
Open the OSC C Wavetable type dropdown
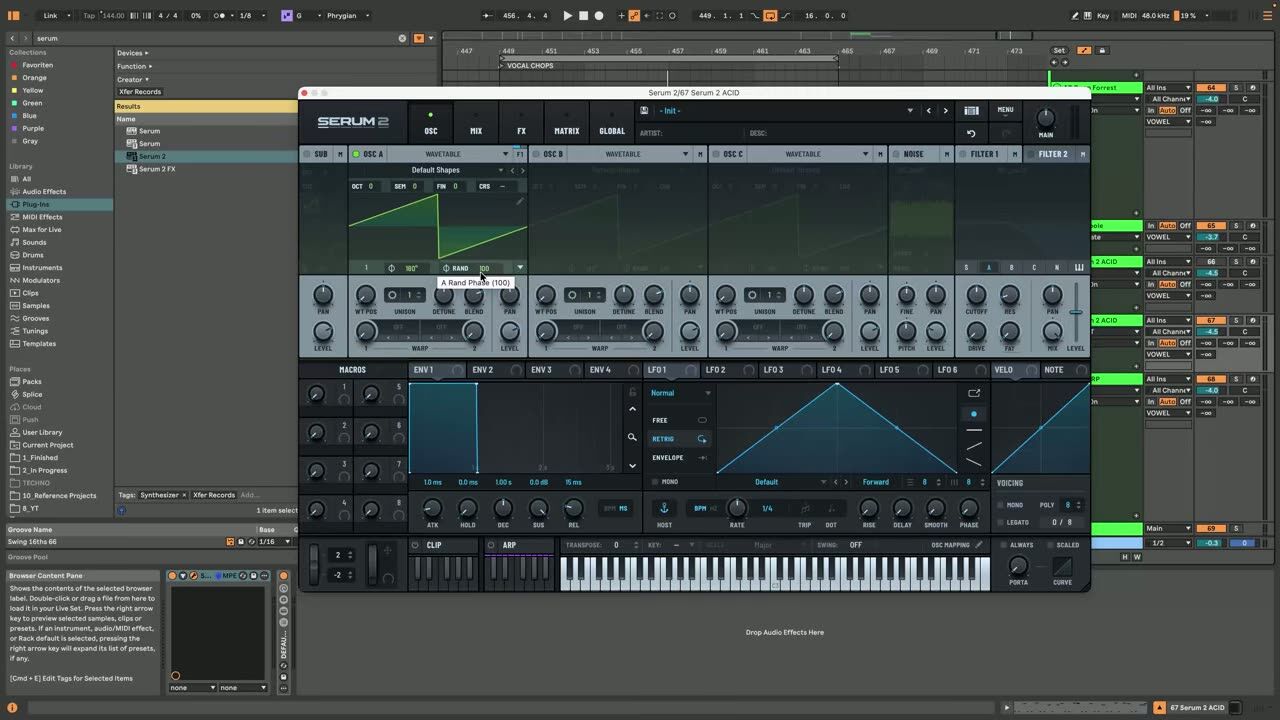(x=865, y=154)
